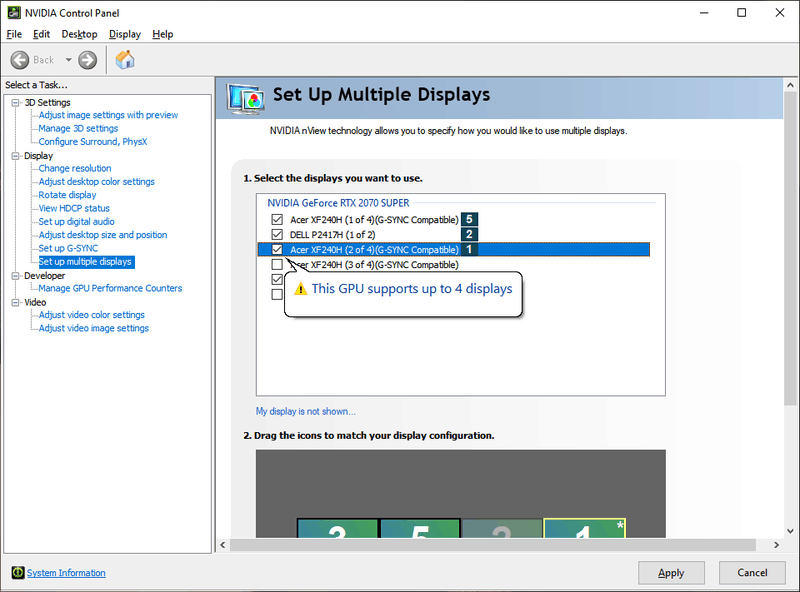Open Adjust desktop color settings
The image size is (800, 592).
tap(96, 181)
